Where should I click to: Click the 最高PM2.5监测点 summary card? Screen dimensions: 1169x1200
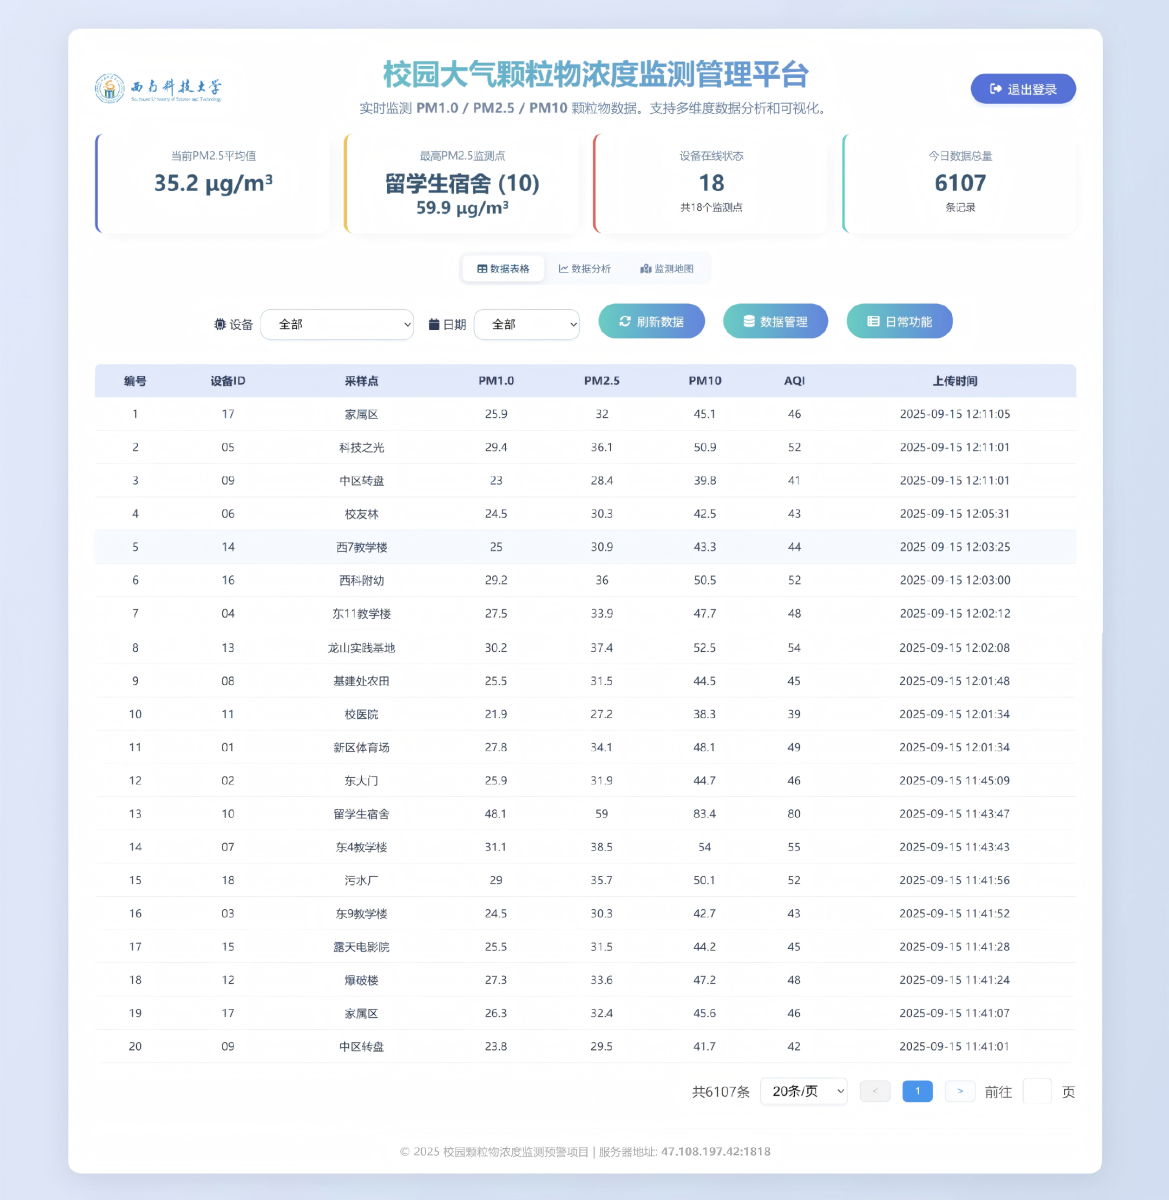pos(462,184)
